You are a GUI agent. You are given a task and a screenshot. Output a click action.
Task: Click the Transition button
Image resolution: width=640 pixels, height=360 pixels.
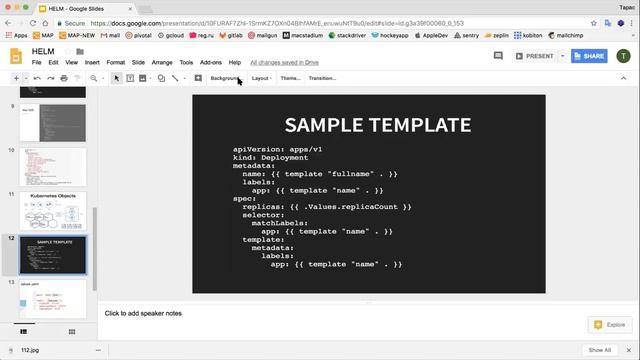pyautogui.click(x=322, y=78)
